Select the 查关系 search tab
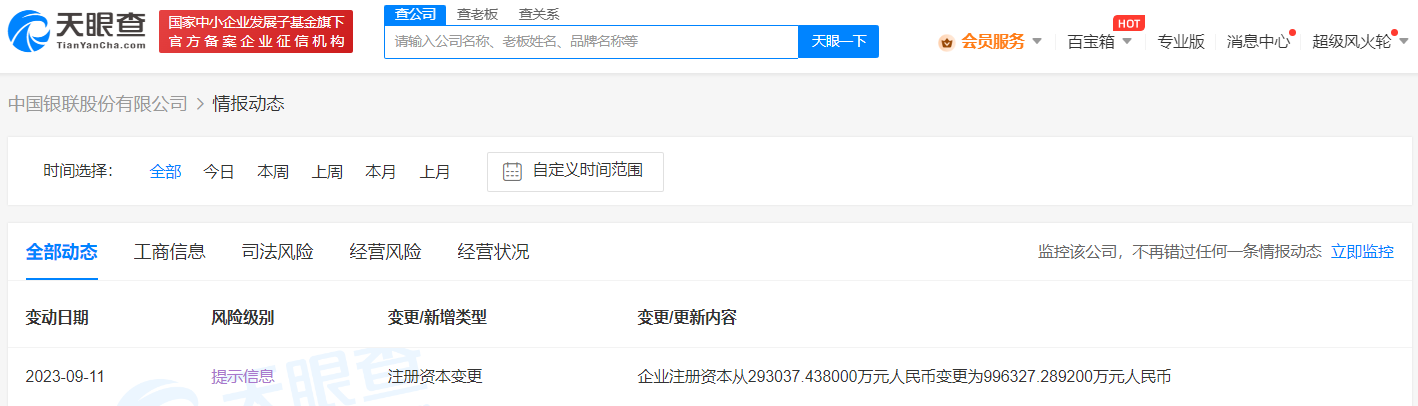Image resolution: width=1418 pixels, height=406 pixels. [x=539, y=14]
